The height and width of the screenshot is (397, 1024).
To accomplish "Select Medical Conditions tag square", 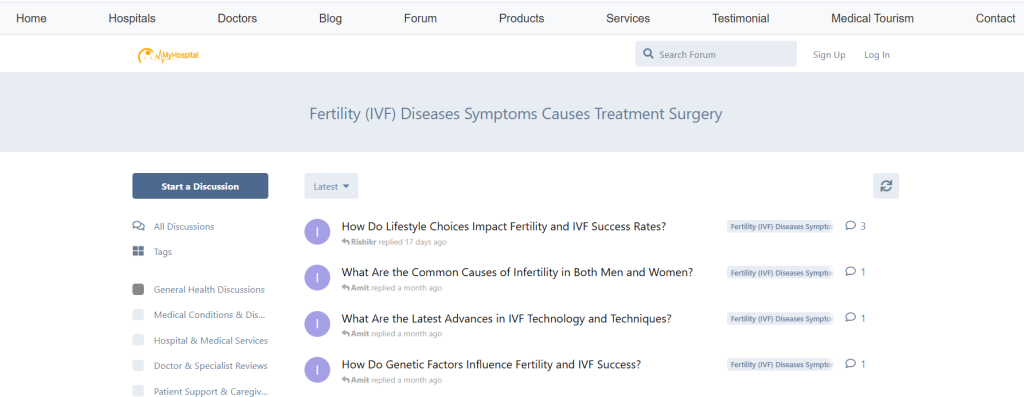I will coord(138,315).
